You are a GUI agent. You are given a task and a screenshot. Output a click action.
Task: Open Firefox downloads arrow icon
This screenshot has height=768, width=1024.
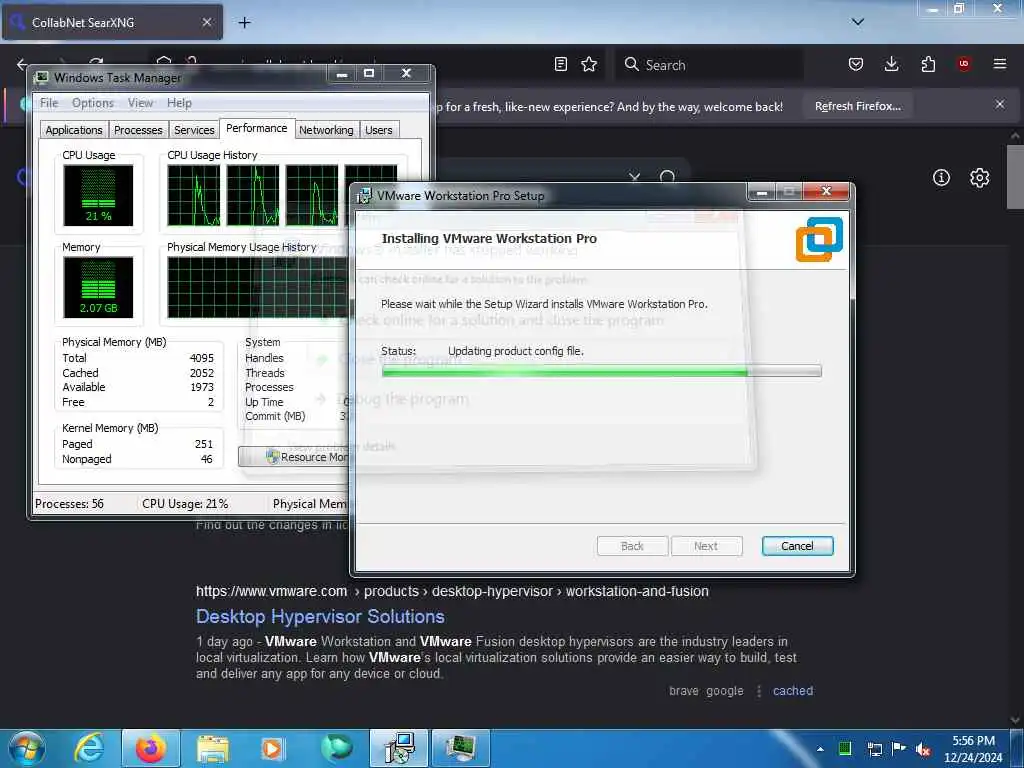click(891, 64)
